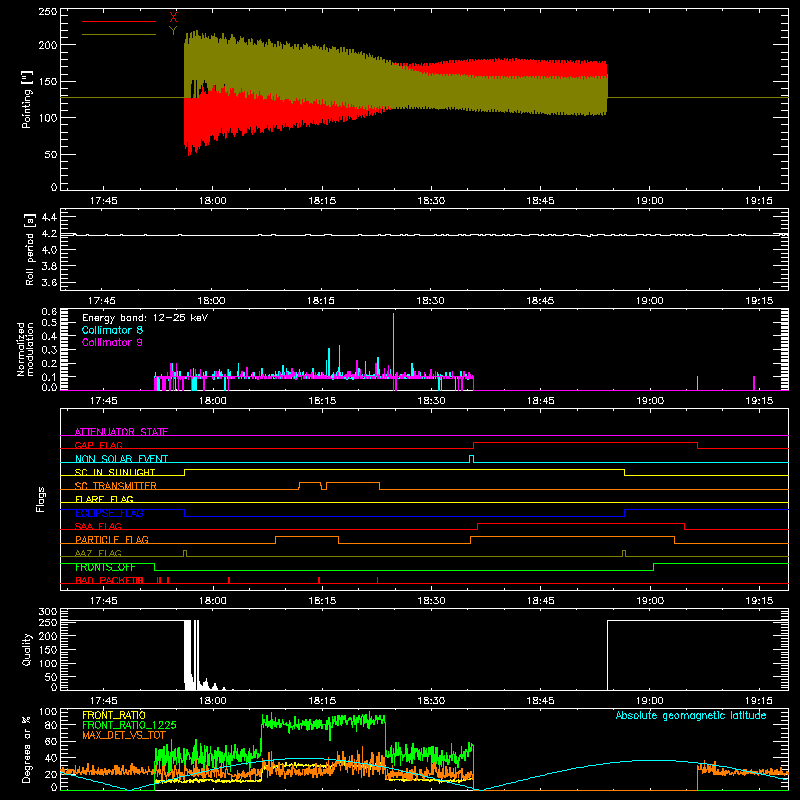Click 18:45 time label under modulation plot

[x=540, y=401]
